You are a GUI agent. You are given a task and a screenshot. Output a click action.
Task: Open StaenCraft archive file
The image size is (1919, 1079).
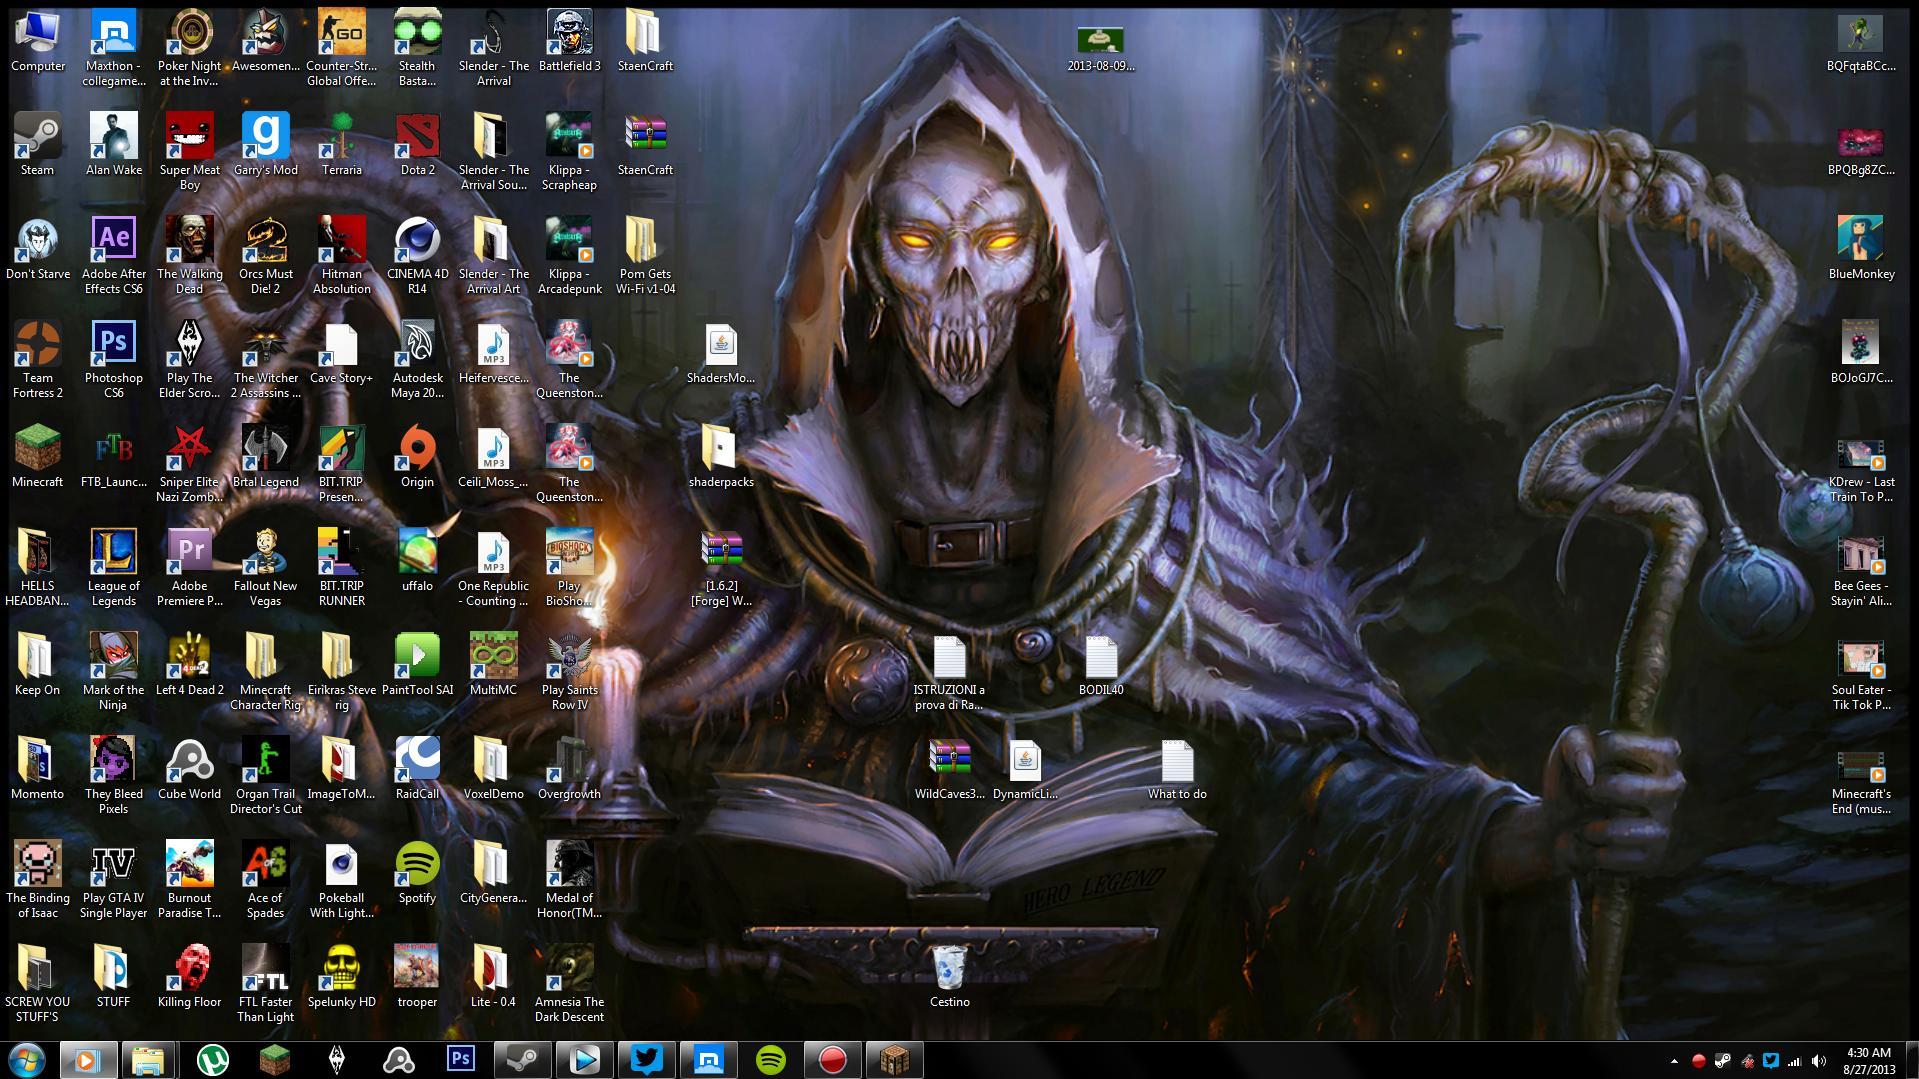645,145
